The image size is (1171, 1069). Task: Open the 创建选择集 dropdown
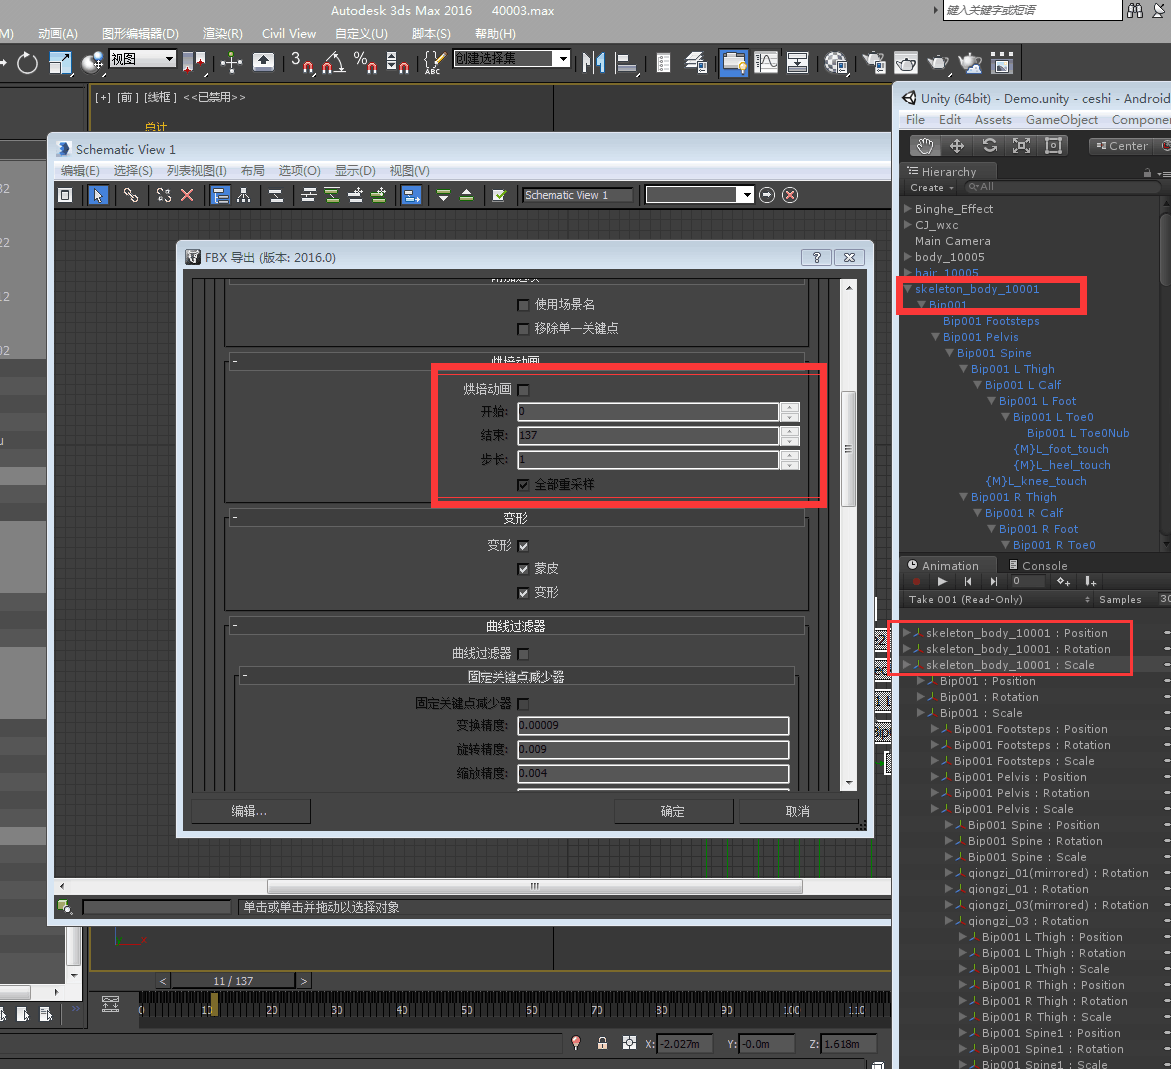(563, 59)
